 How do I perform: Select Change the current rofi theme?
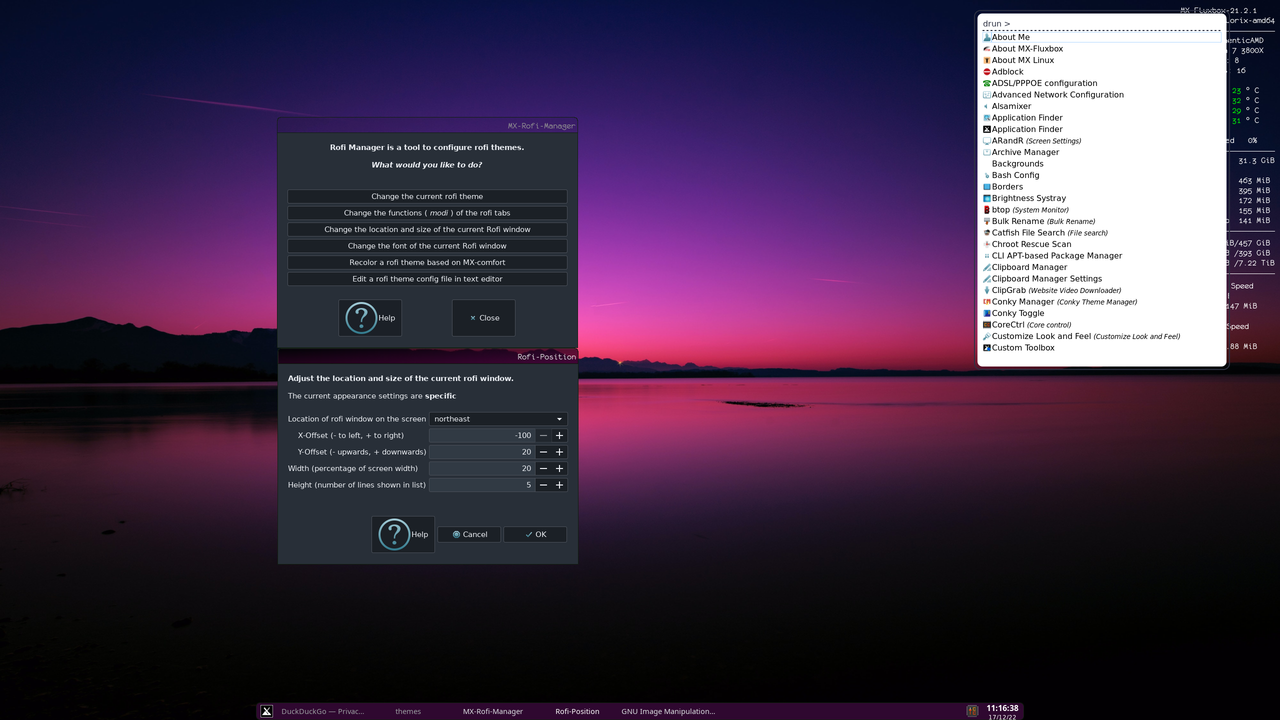[427, 197]
